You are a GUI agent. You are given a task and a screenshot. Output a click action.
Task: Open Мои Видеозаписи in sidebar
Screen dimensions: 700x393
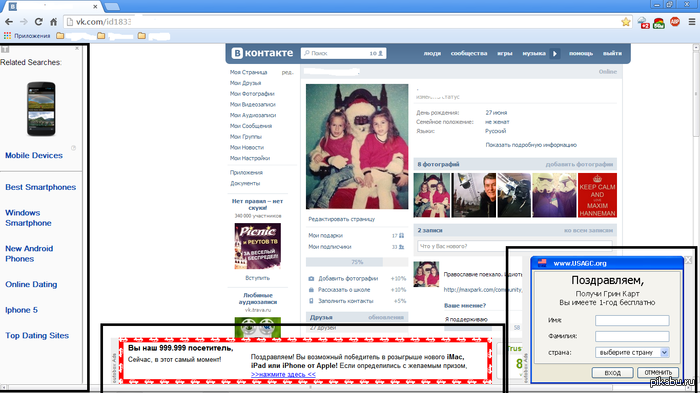[253, 105]
